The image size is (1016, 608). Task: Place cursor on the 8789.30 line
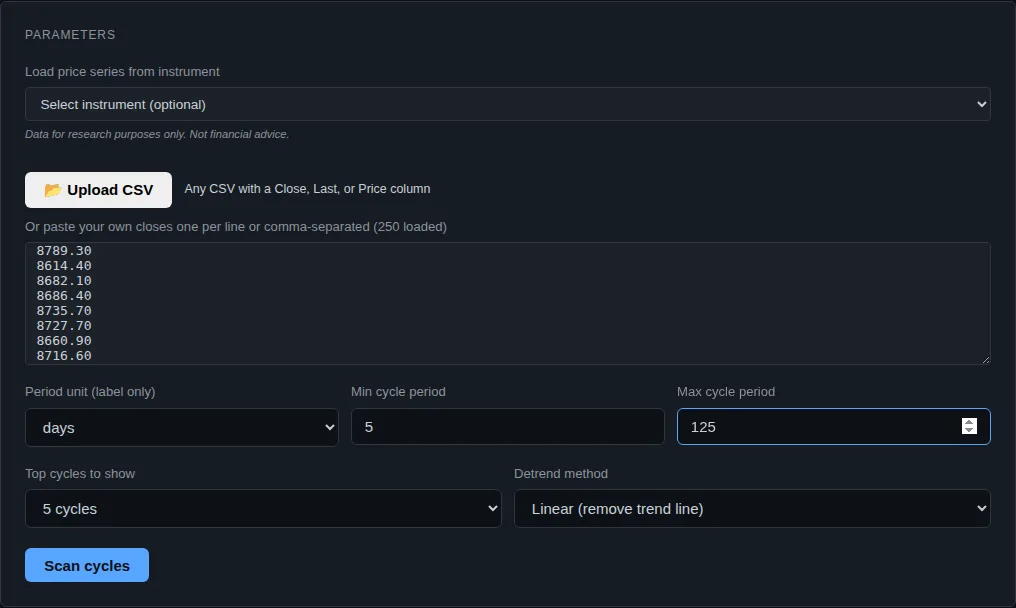(64, 251)
